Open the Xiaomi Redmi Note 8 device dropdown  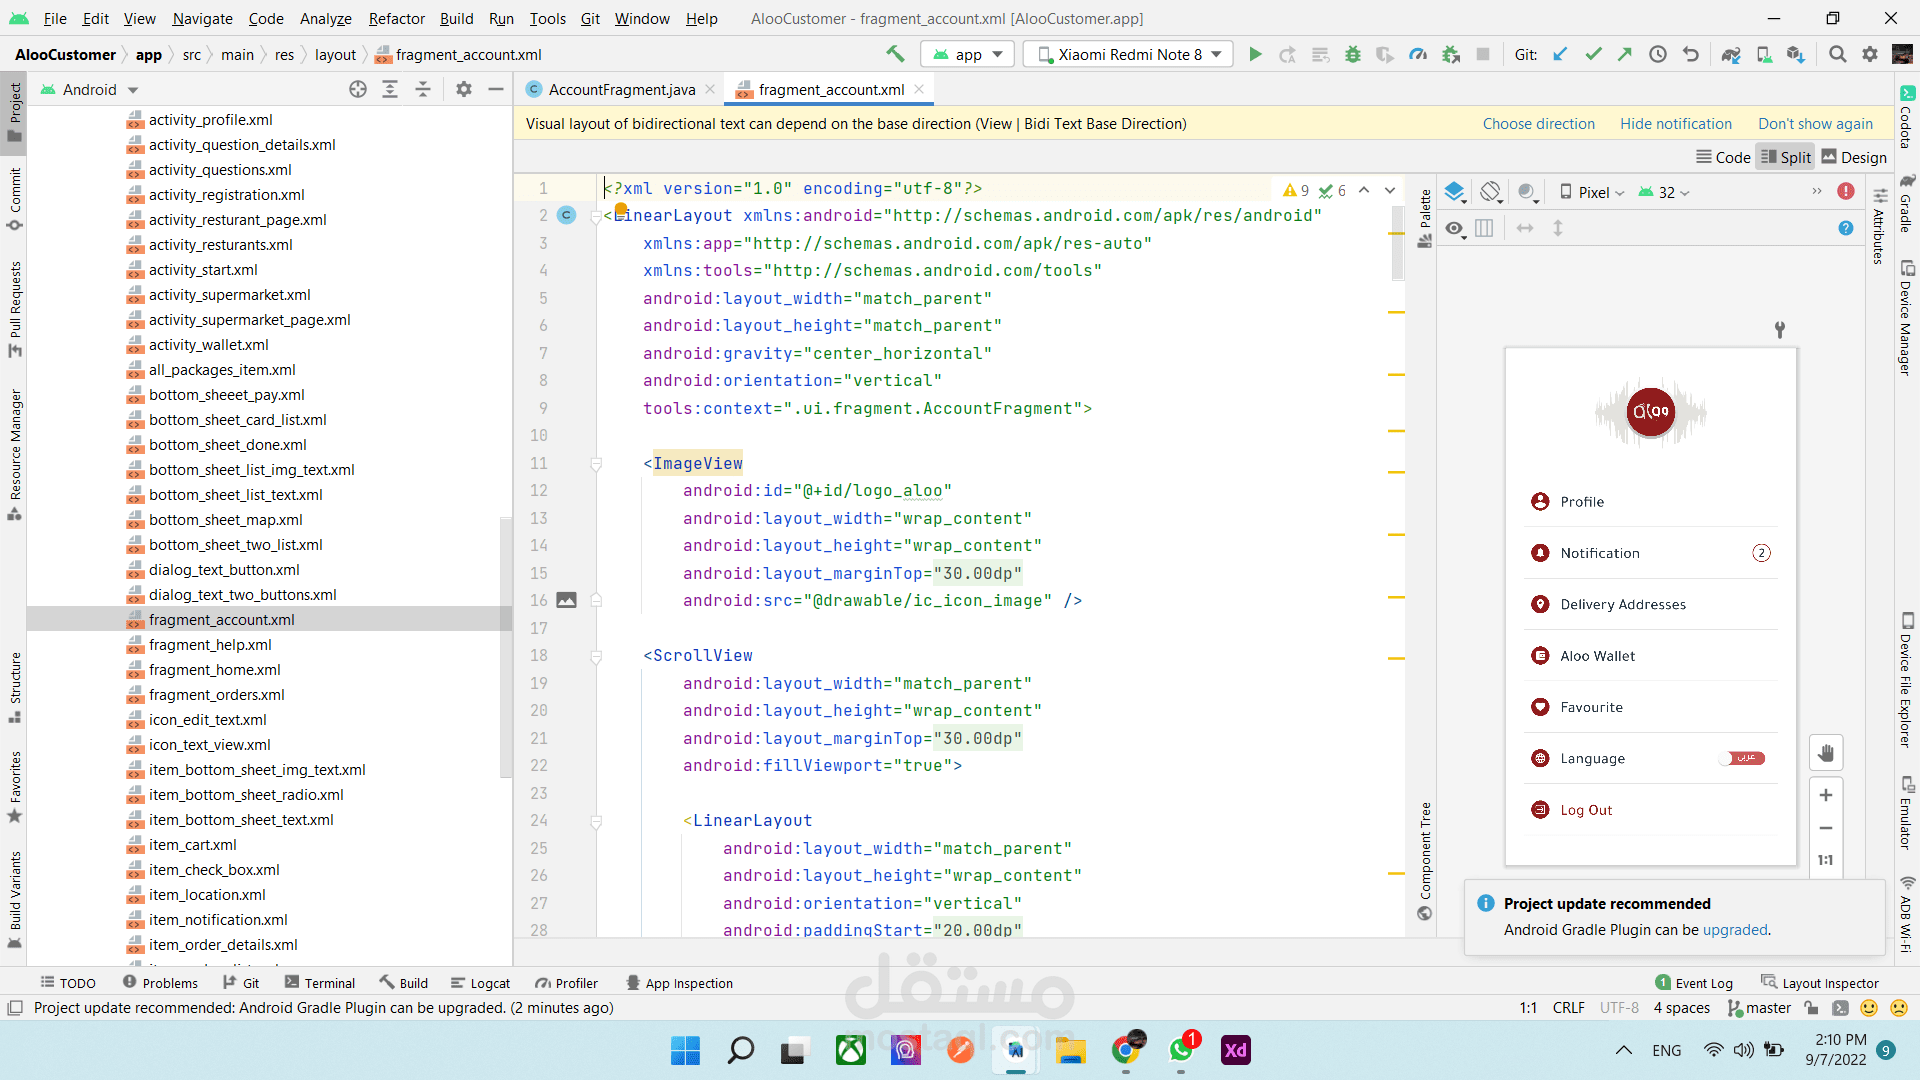pos(1129,55)
